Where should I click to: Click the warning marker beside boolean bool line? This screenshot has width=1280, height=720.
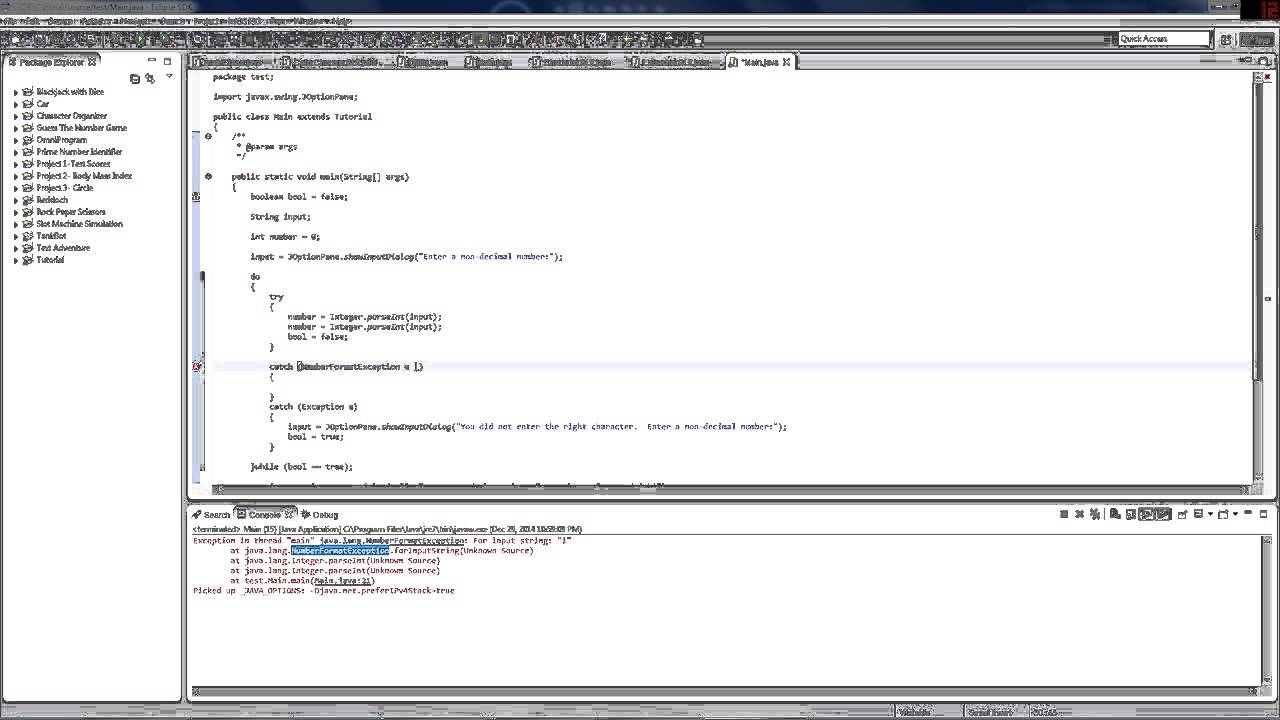[197, 196]
